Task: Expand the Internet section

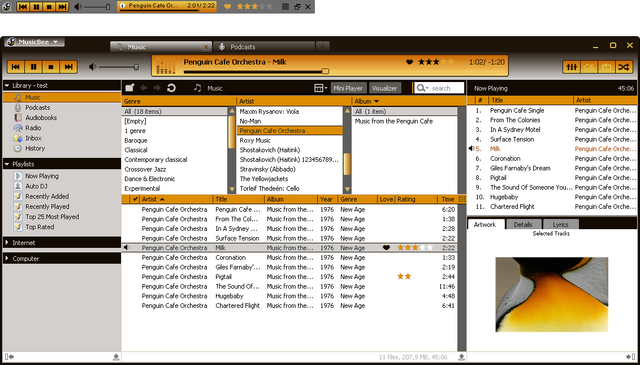Action: click(x=7, y=243)
